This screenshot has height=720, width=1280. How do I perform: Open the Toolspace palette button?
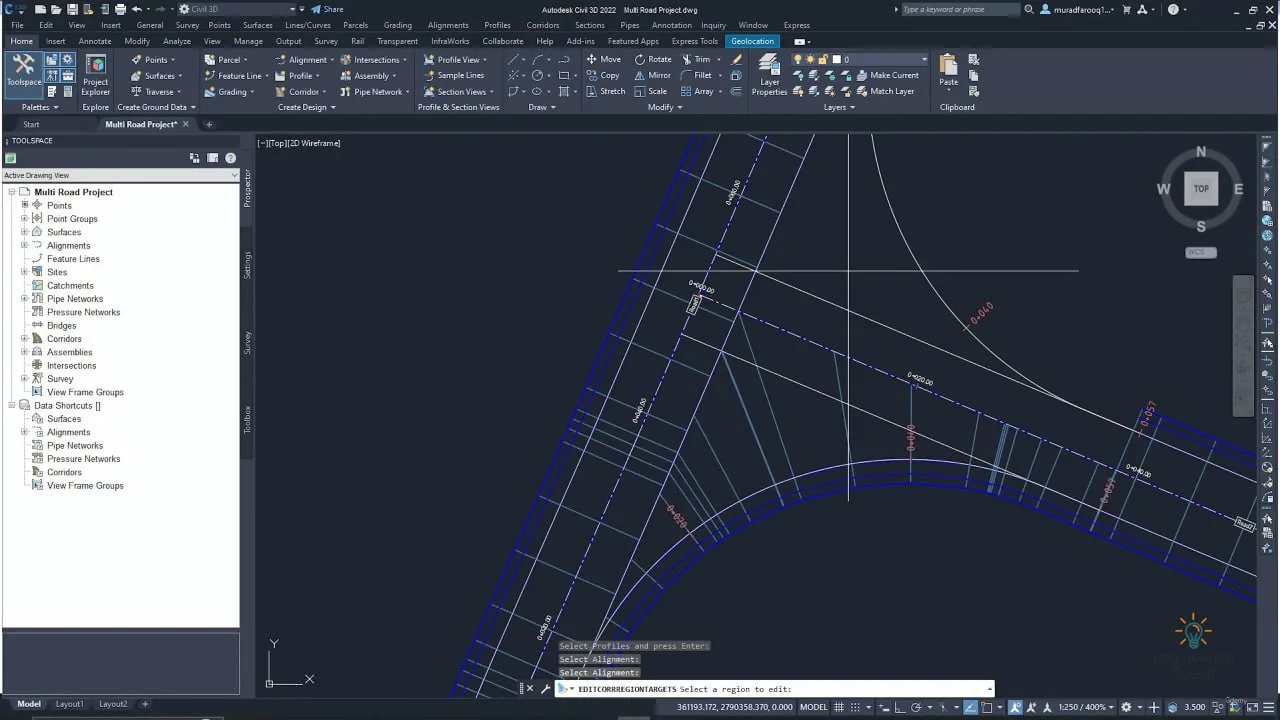click(23, 74)
